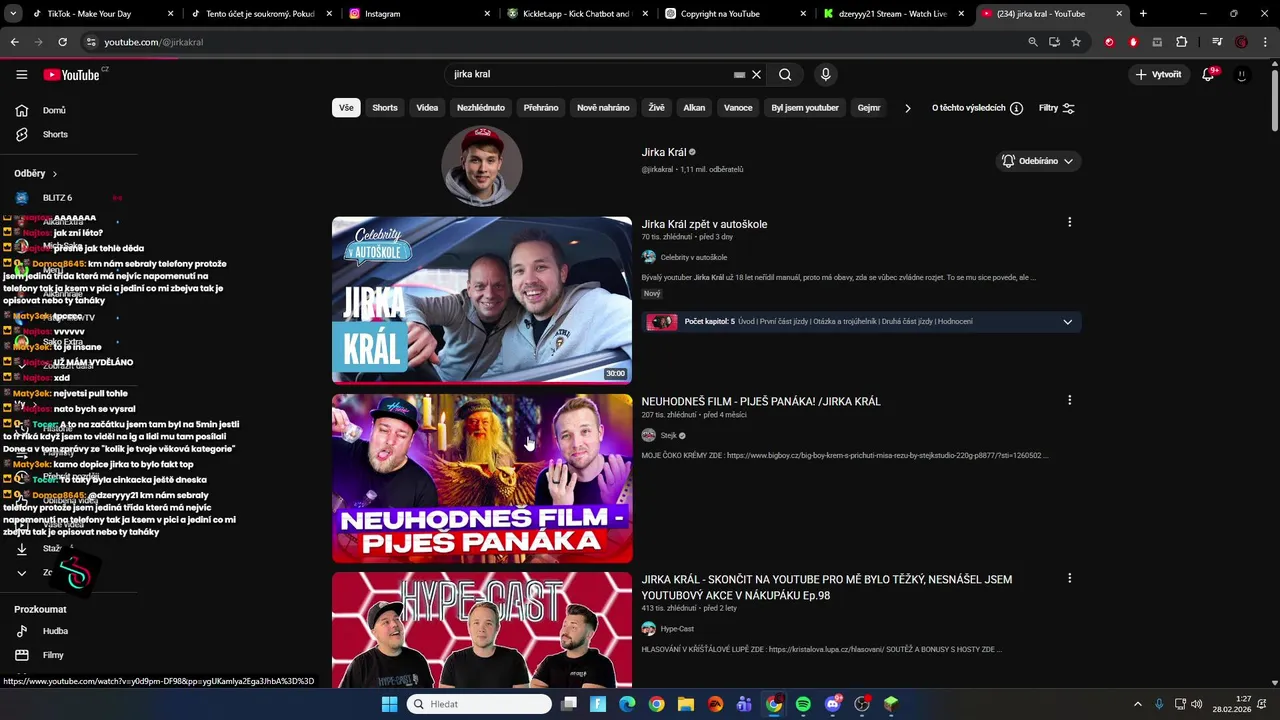Open the YouTube notifications bell
The height and width of the screenshot is (720, 1280).
1208,74
